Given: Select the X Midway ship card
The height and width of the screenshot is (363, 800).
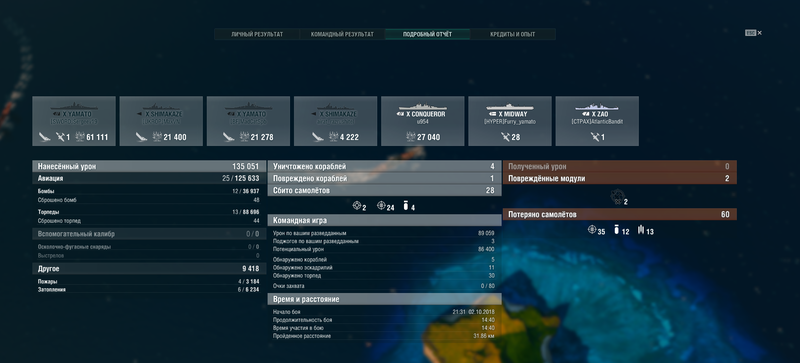Looking at the screenshot, I should 510,121.
